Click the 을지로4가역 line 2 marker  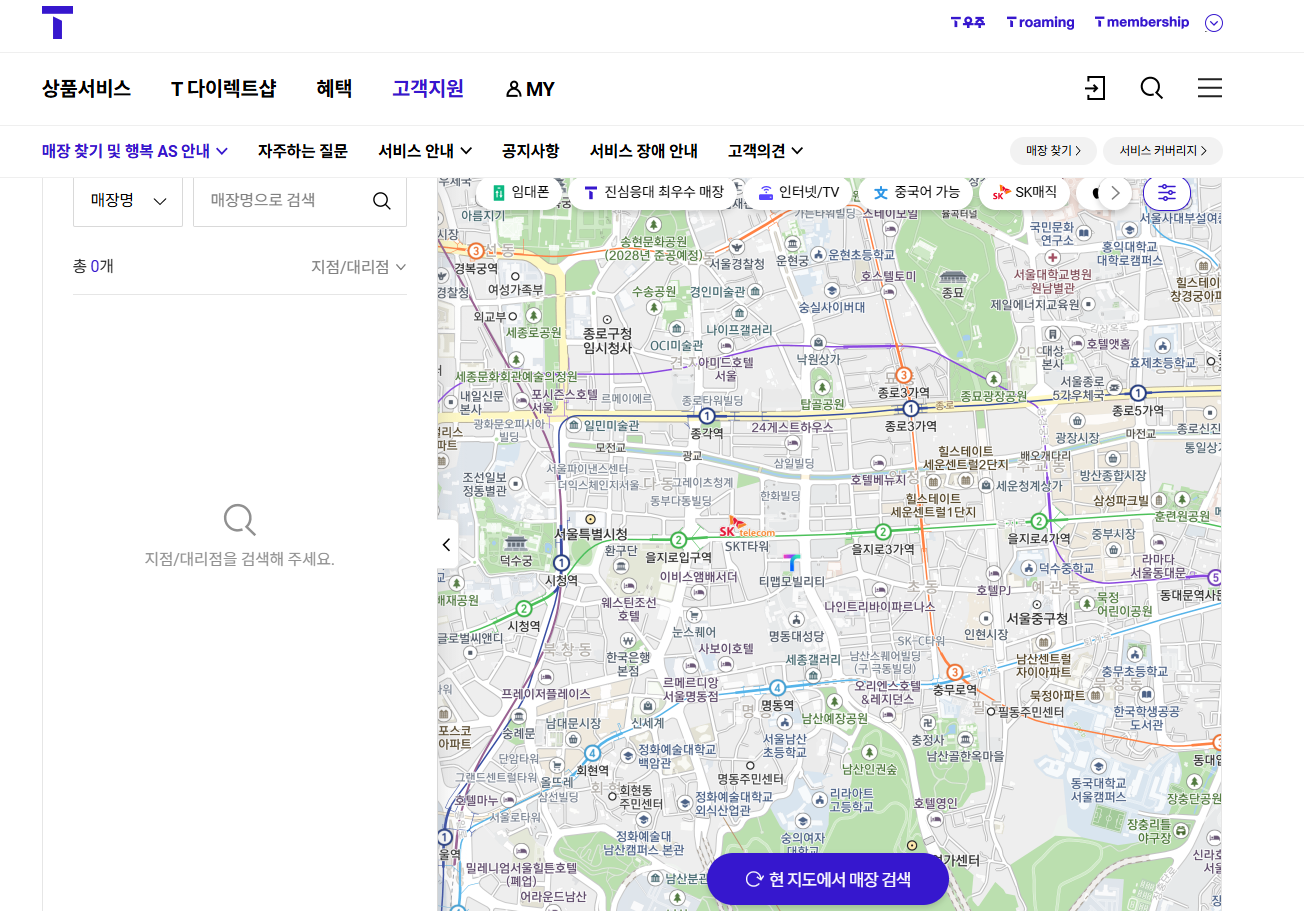click(x=1039, y=520)
